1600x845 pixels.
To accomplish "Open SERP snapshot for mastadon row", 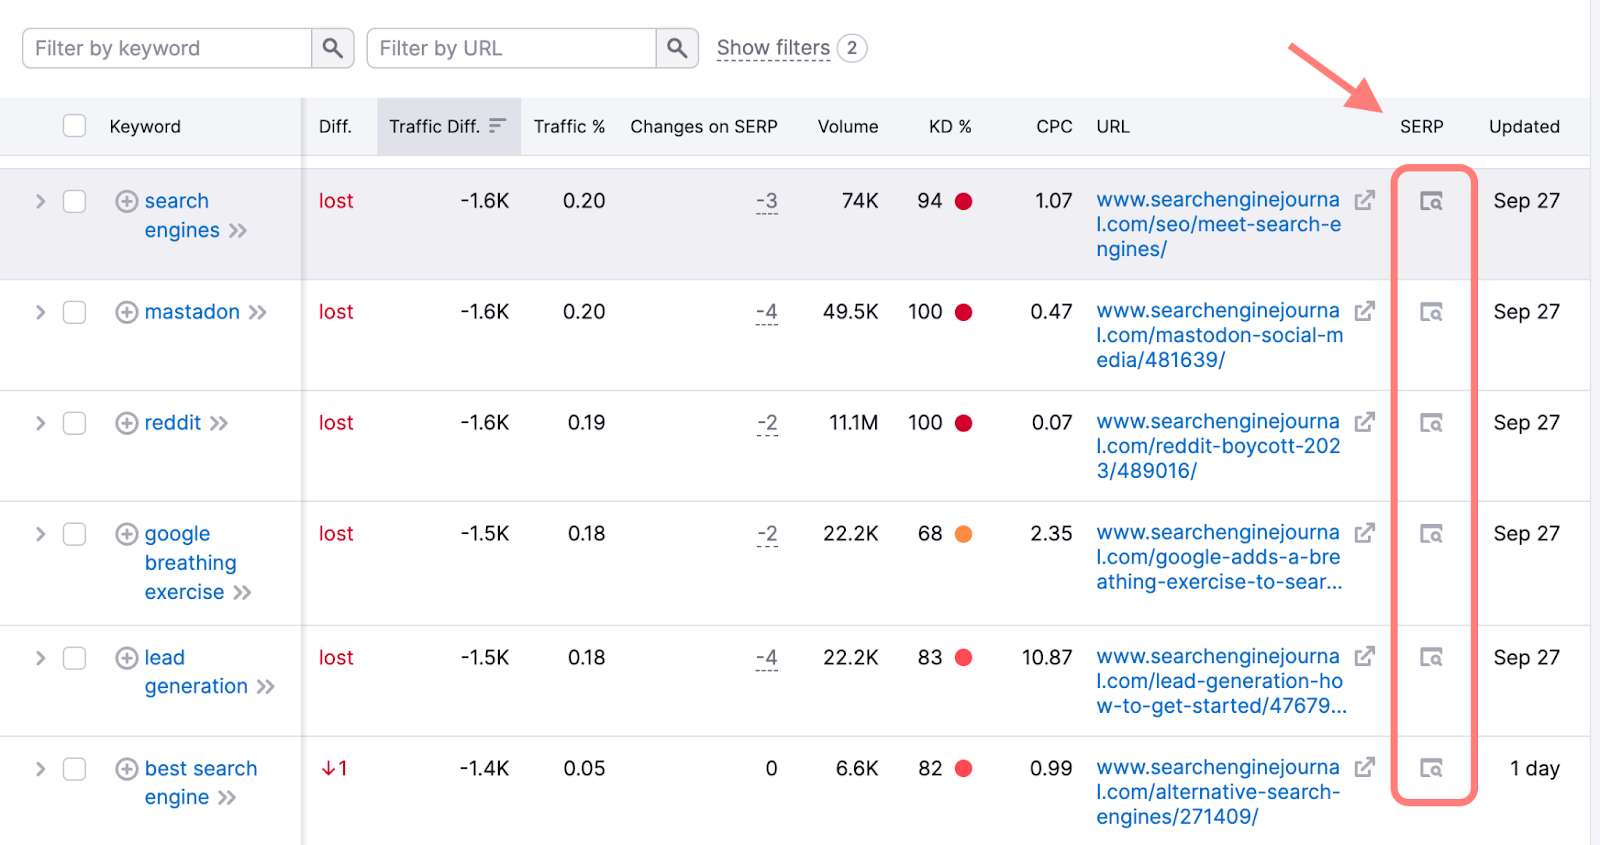I will 1431,313.
